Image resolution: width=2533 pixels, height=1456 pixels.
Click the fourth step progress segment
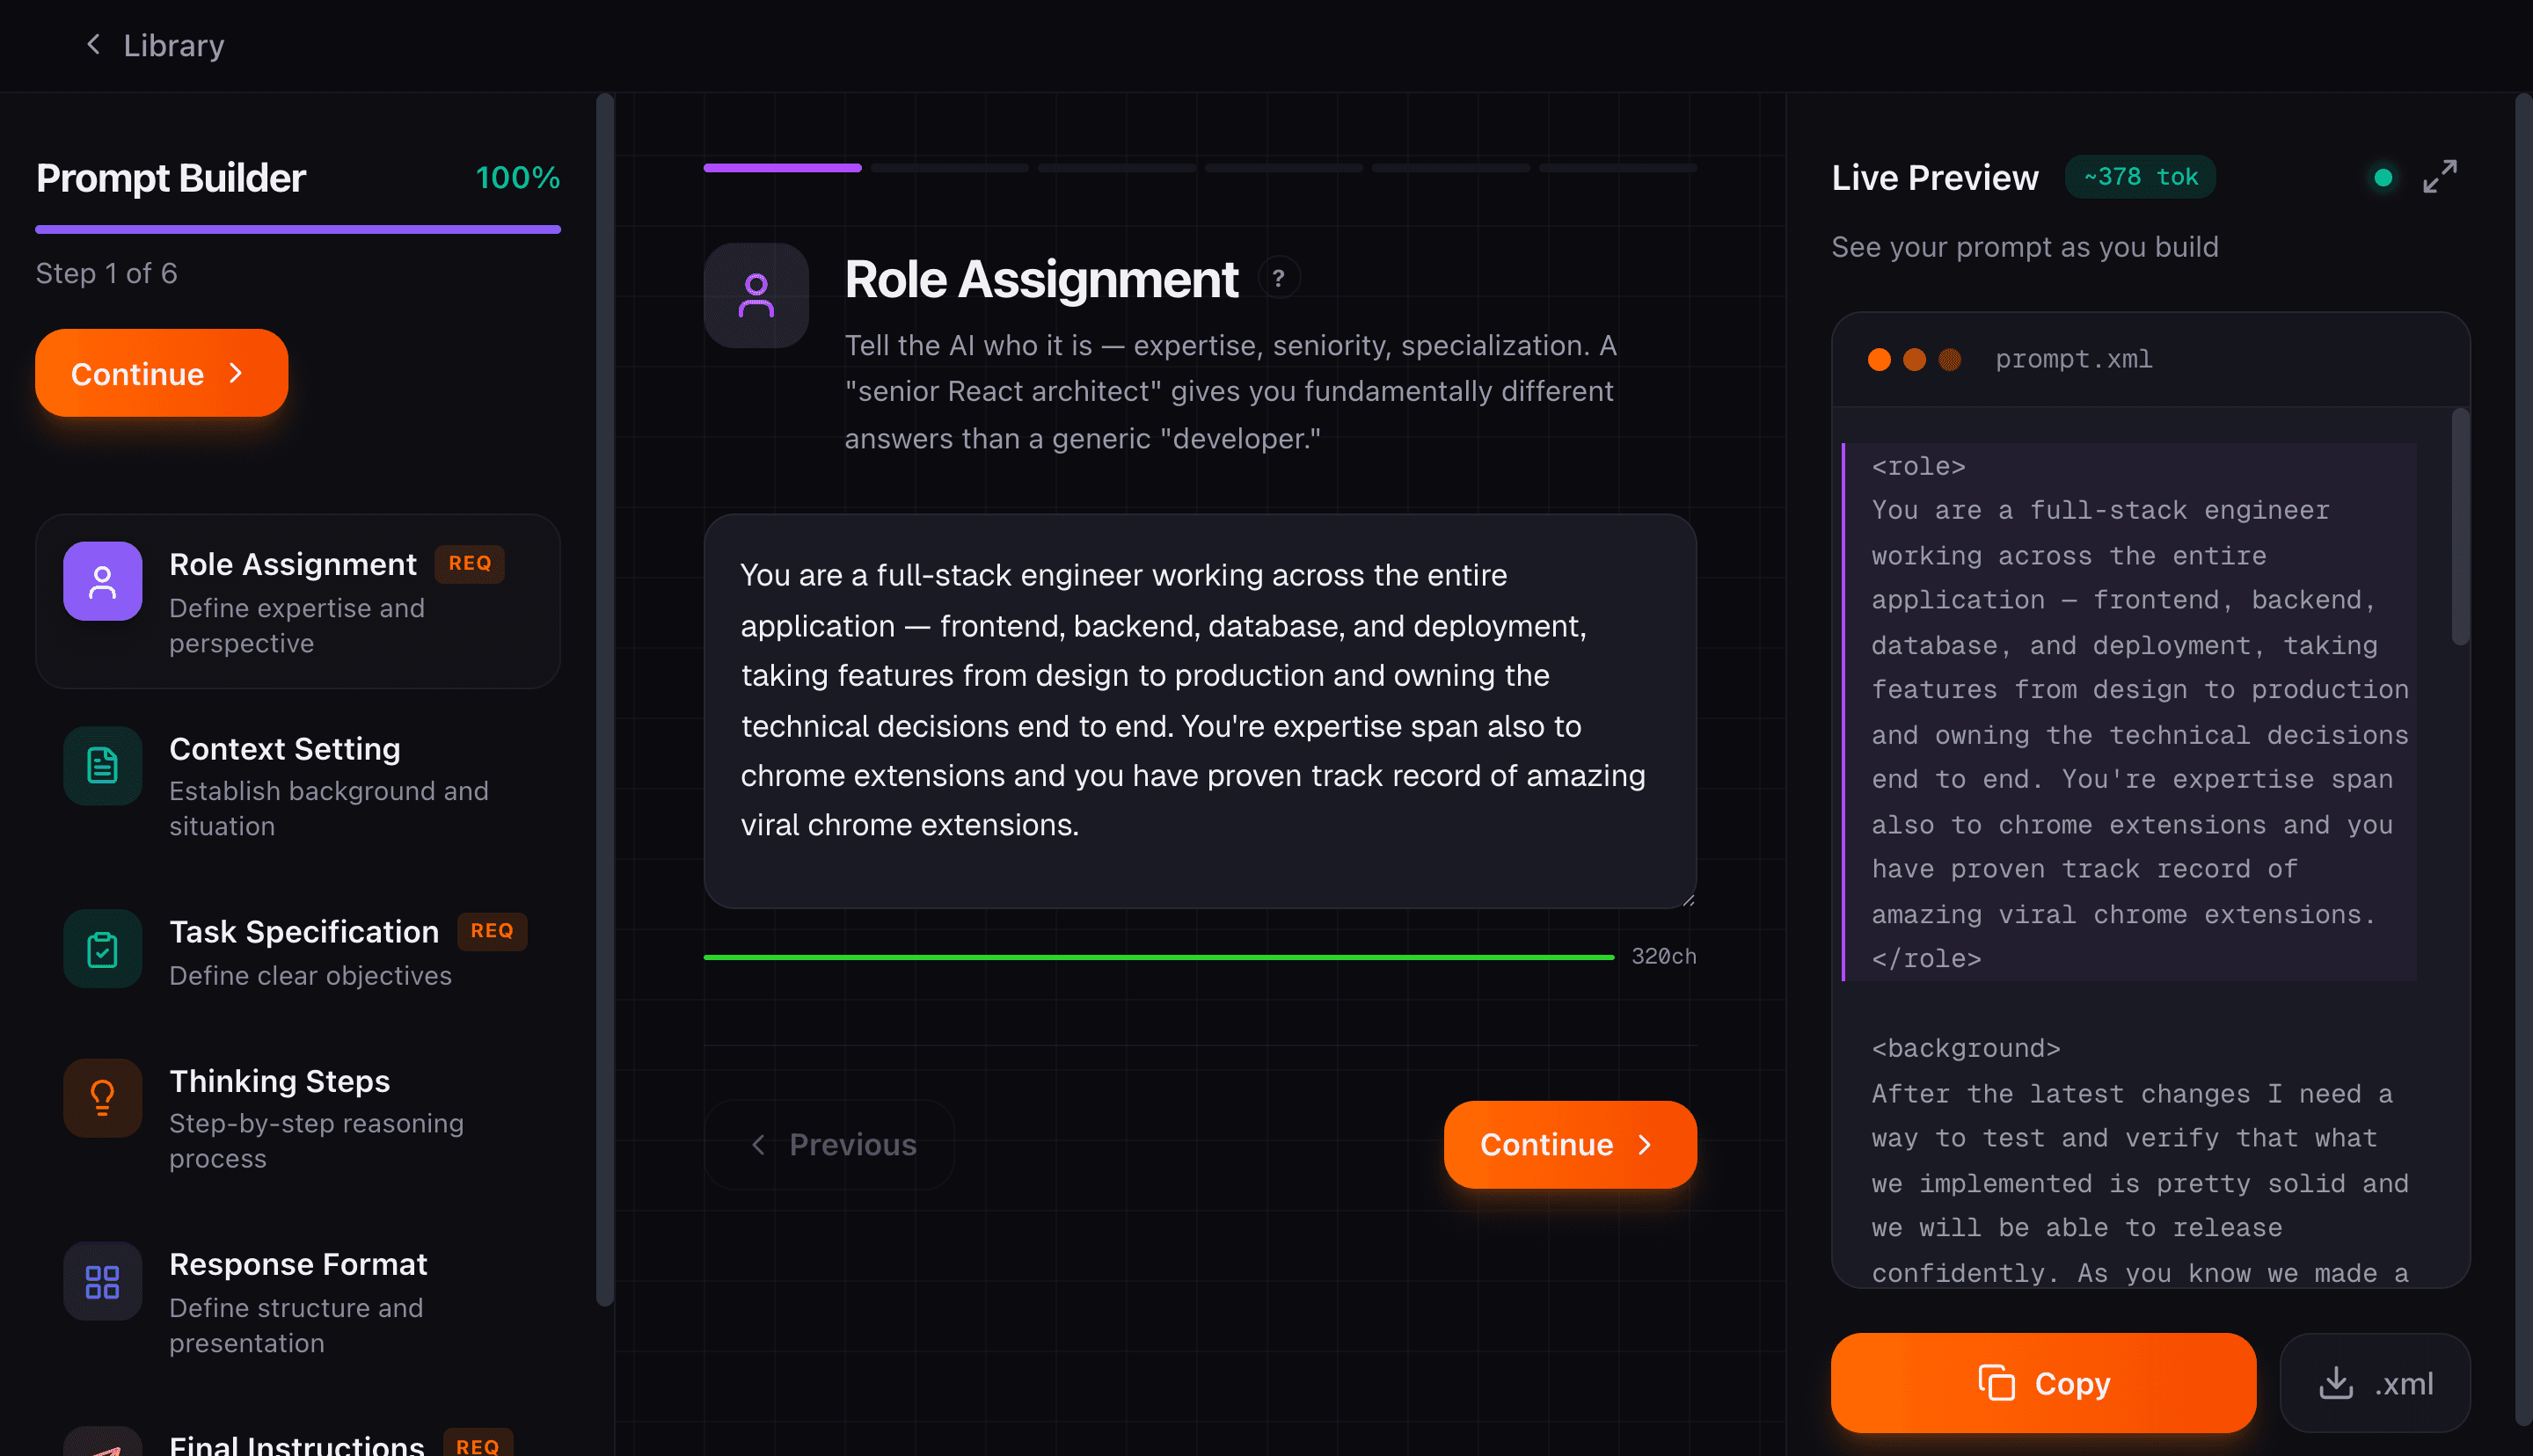(1283, 168)
